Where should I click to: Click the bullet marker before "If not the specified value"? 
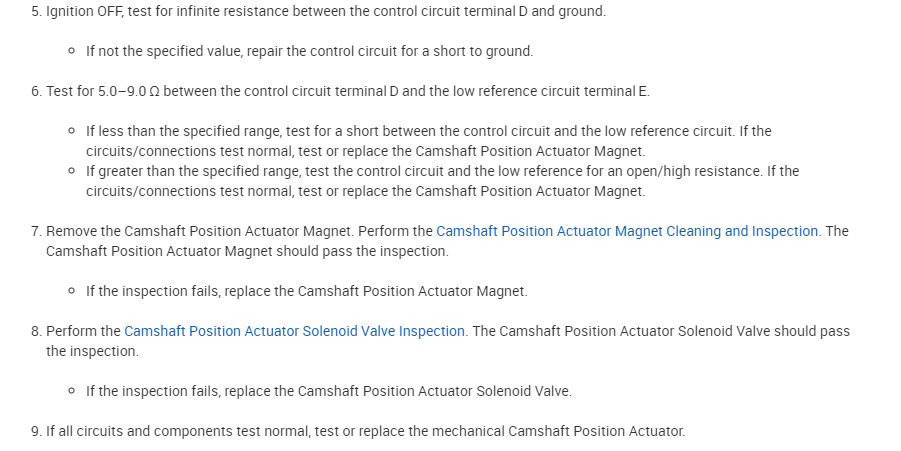tap(73, 51)
